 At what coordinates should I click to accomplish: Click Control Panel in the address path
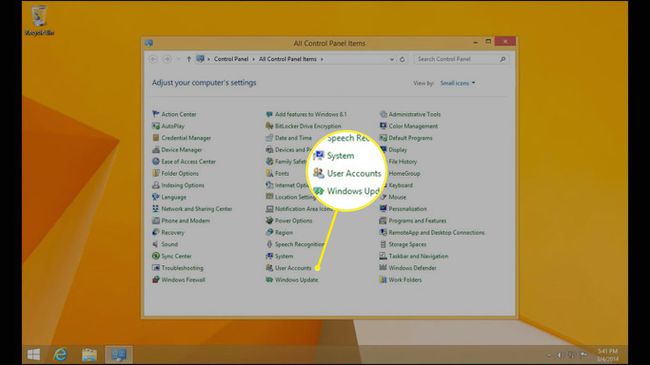(x=231, y=59)
